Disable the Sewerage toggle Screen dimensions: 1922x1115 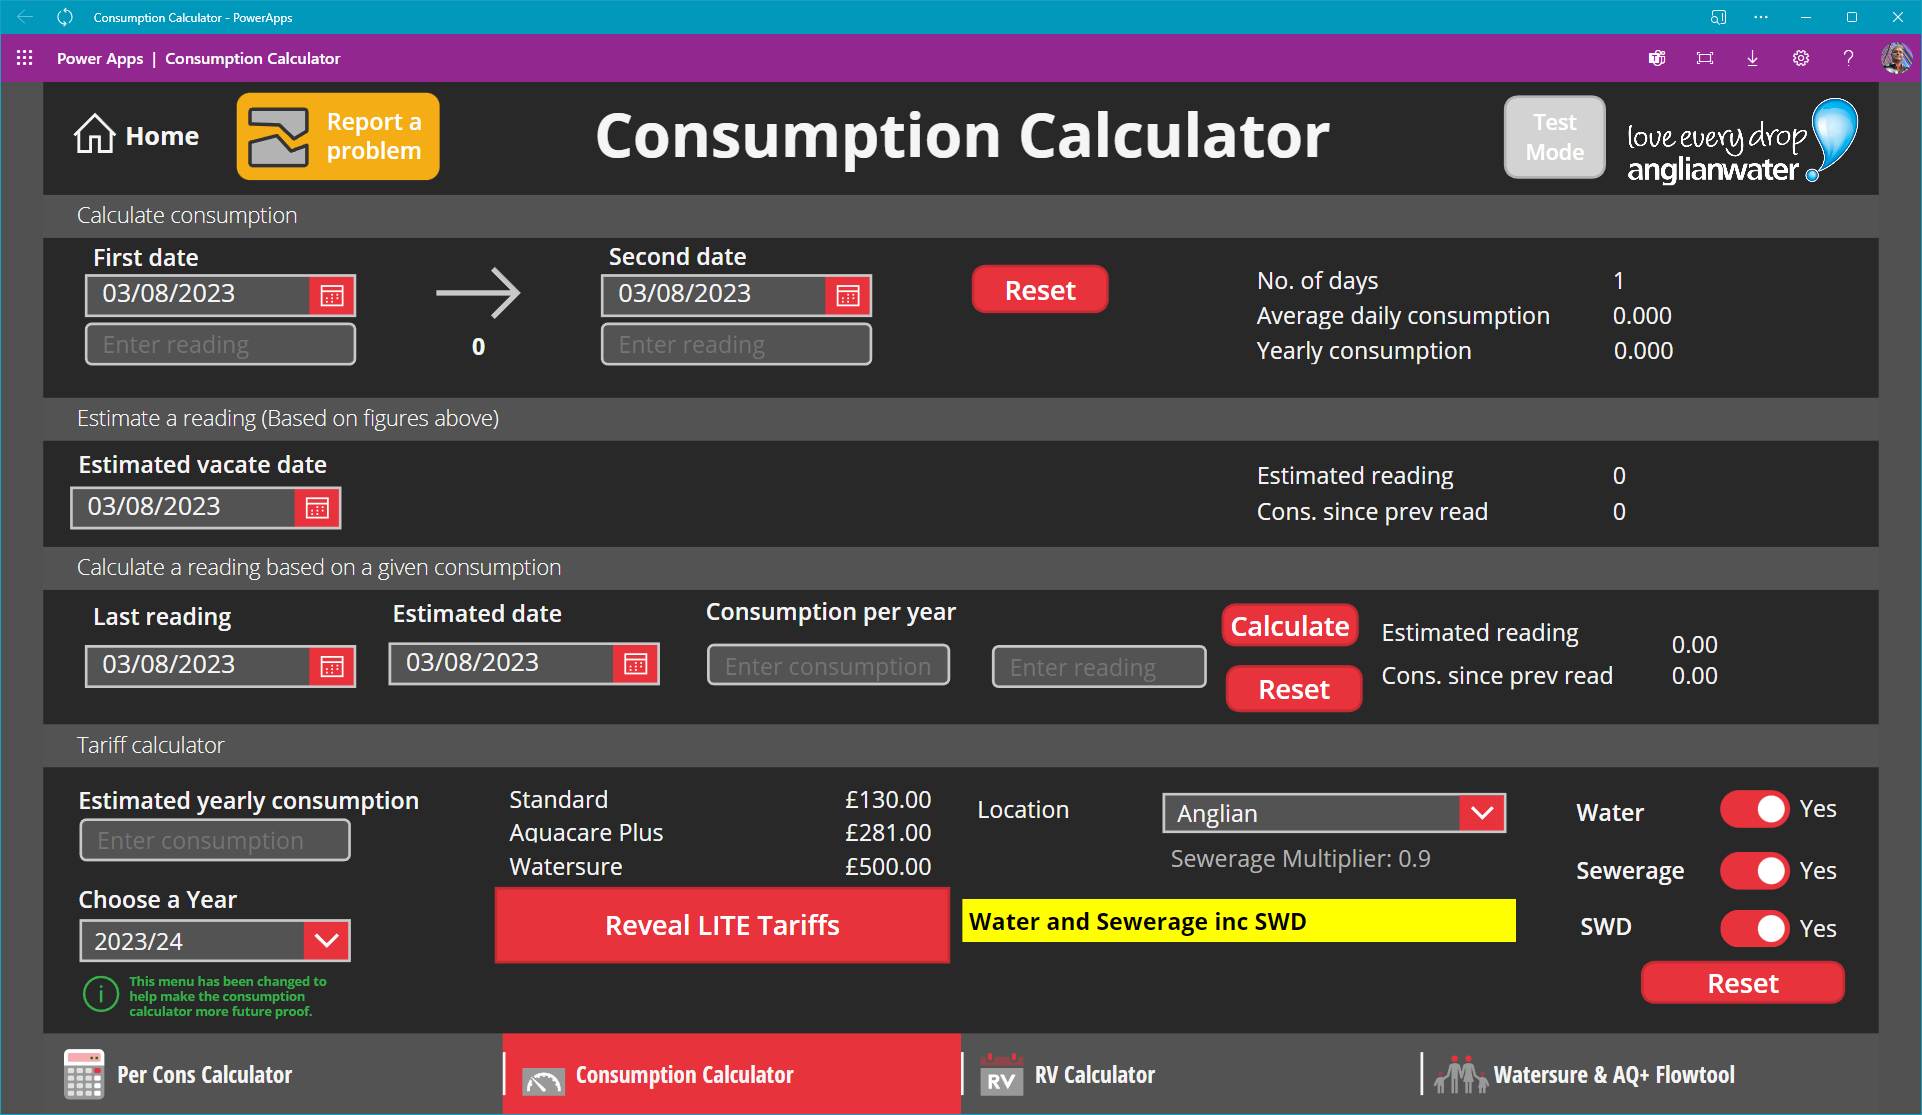click(x=1755, y=871)
